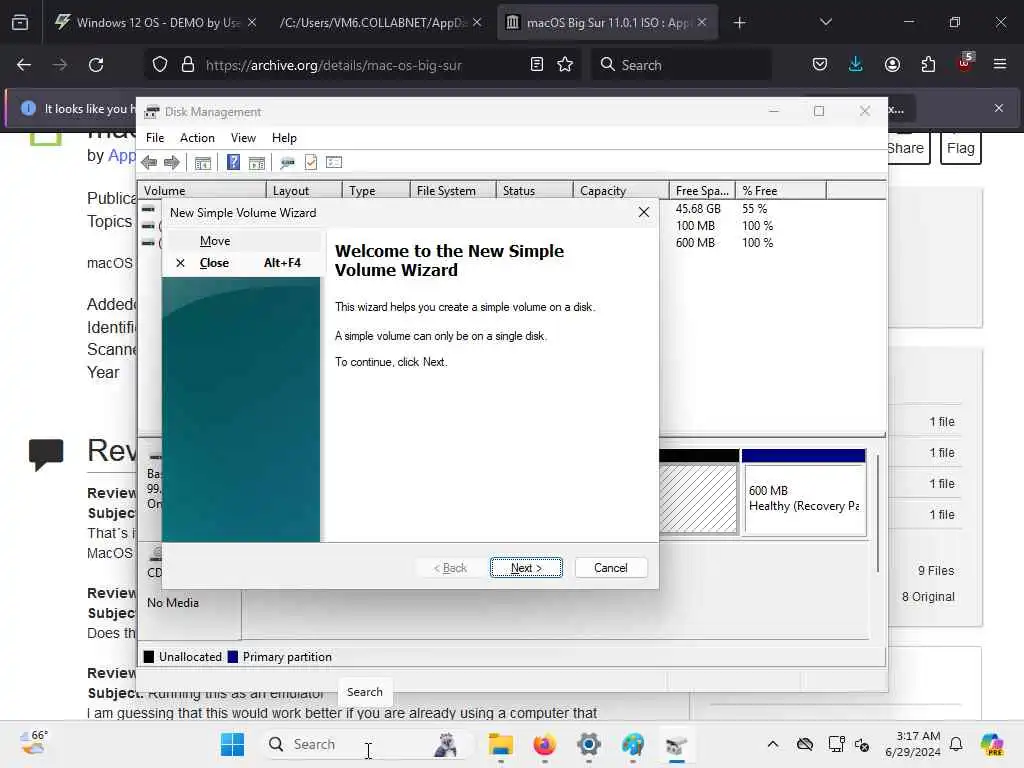Open Firefox from the taskbar
Screen dimensions: 1024x768
(x=544, y=744)
